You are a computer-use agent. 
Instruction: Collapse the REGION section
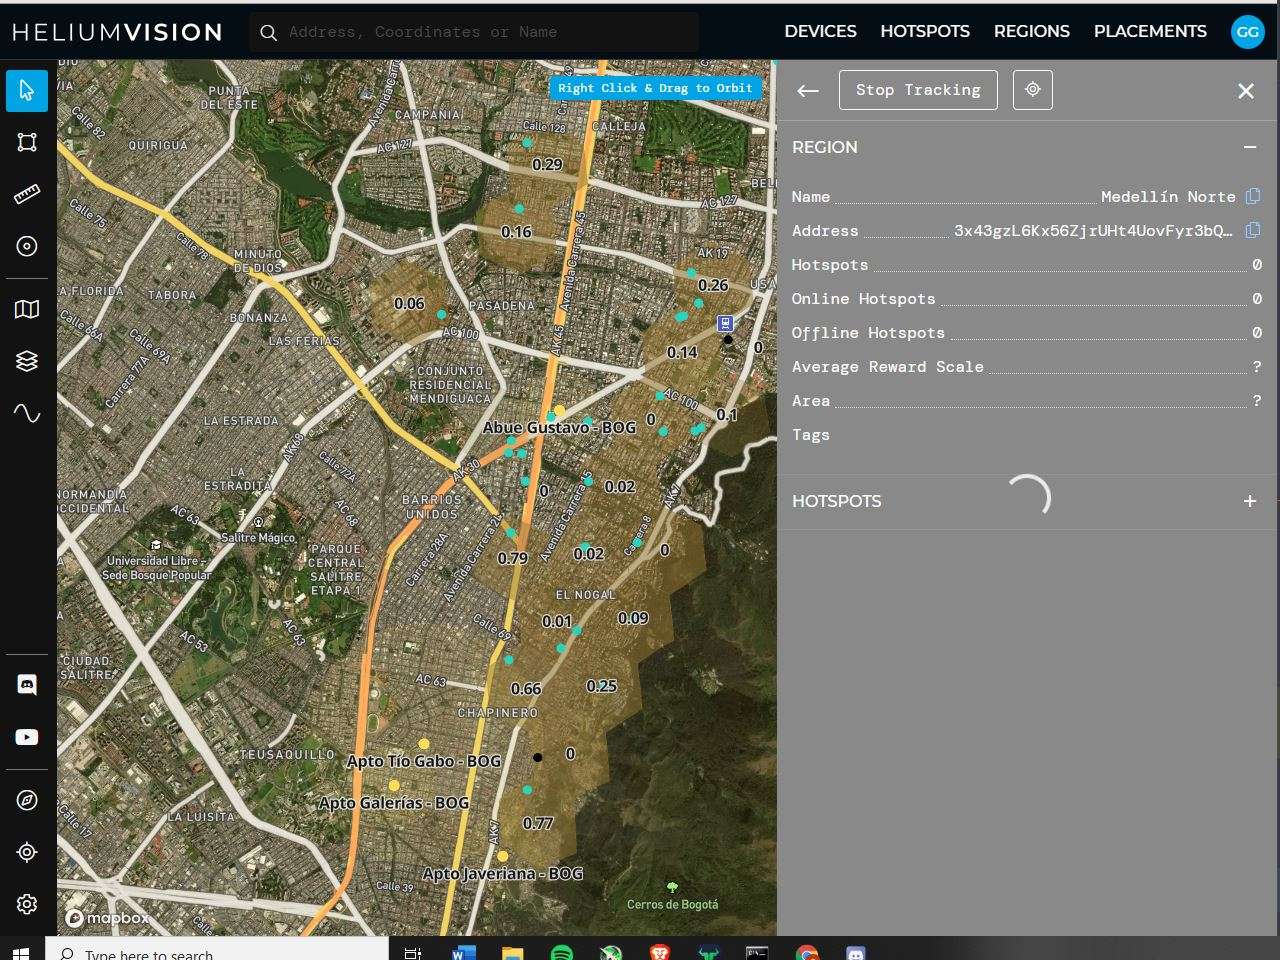click(x=1250, y=147)
